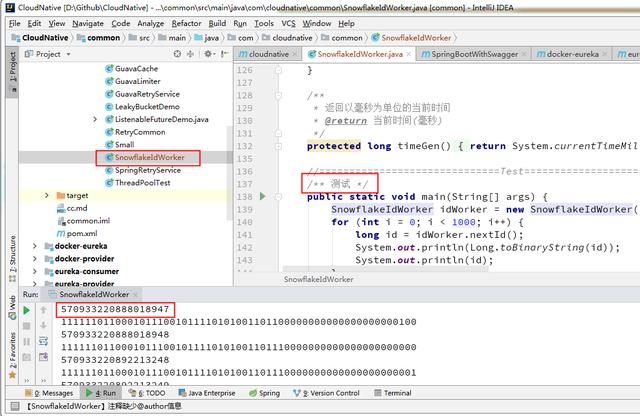Expand the folded timeGen method at line 132

[x=278, y=146]
